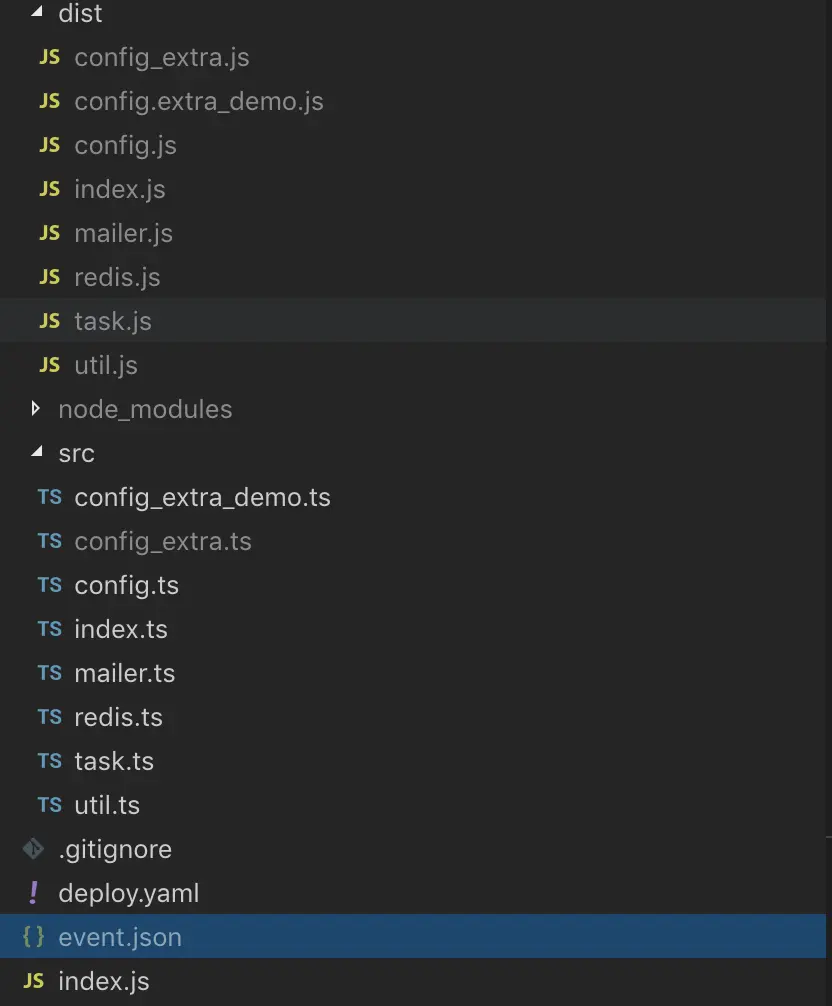
Task: Click the git icon beside .gitignore
Action: point(33,849)
